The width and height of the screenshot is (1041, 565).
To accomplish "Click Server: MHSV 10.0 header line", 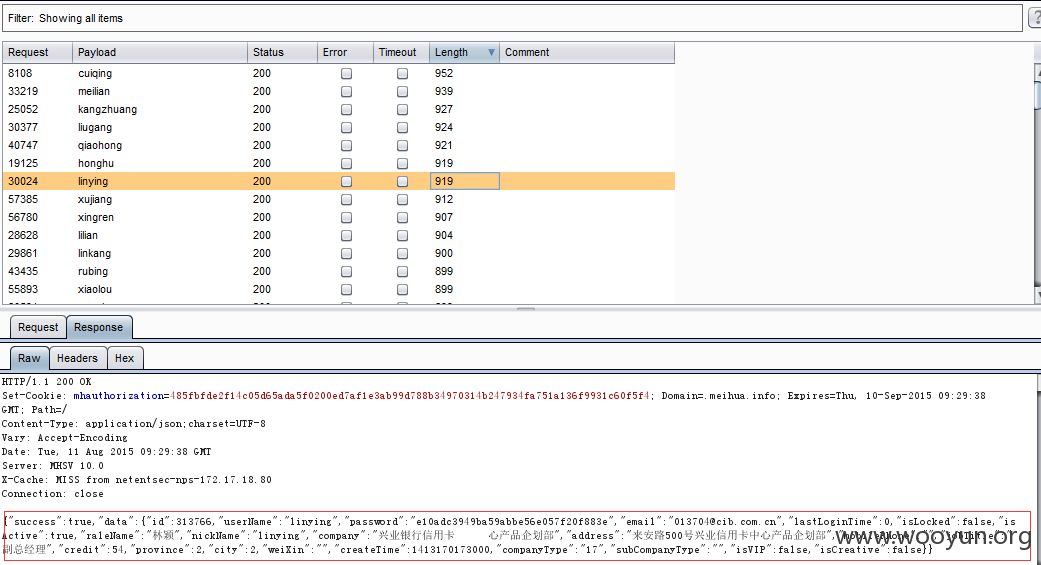I will click(52, 466).
